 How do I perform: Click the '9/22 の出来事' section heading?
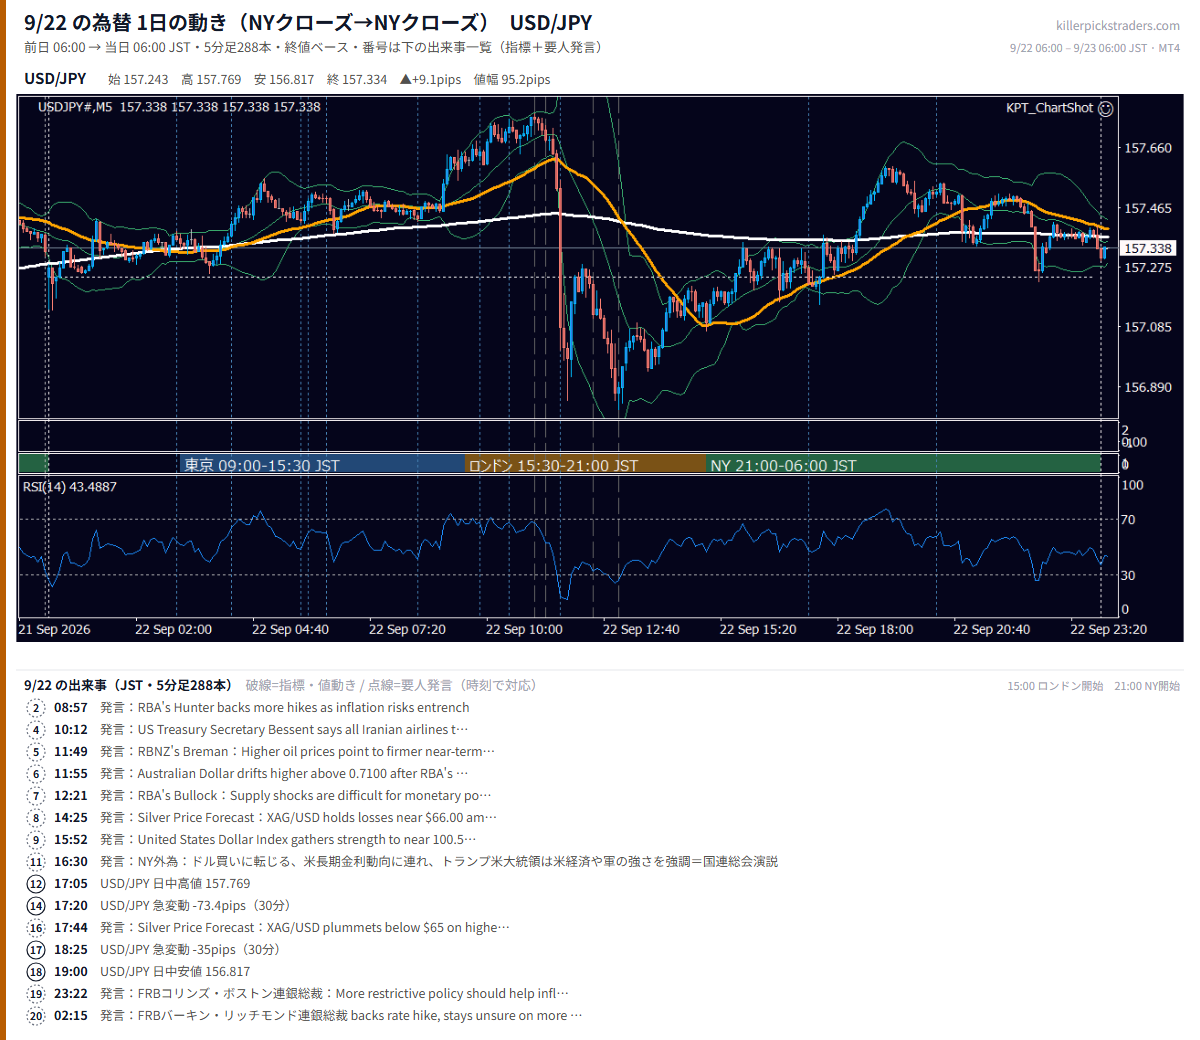[128, 685]
